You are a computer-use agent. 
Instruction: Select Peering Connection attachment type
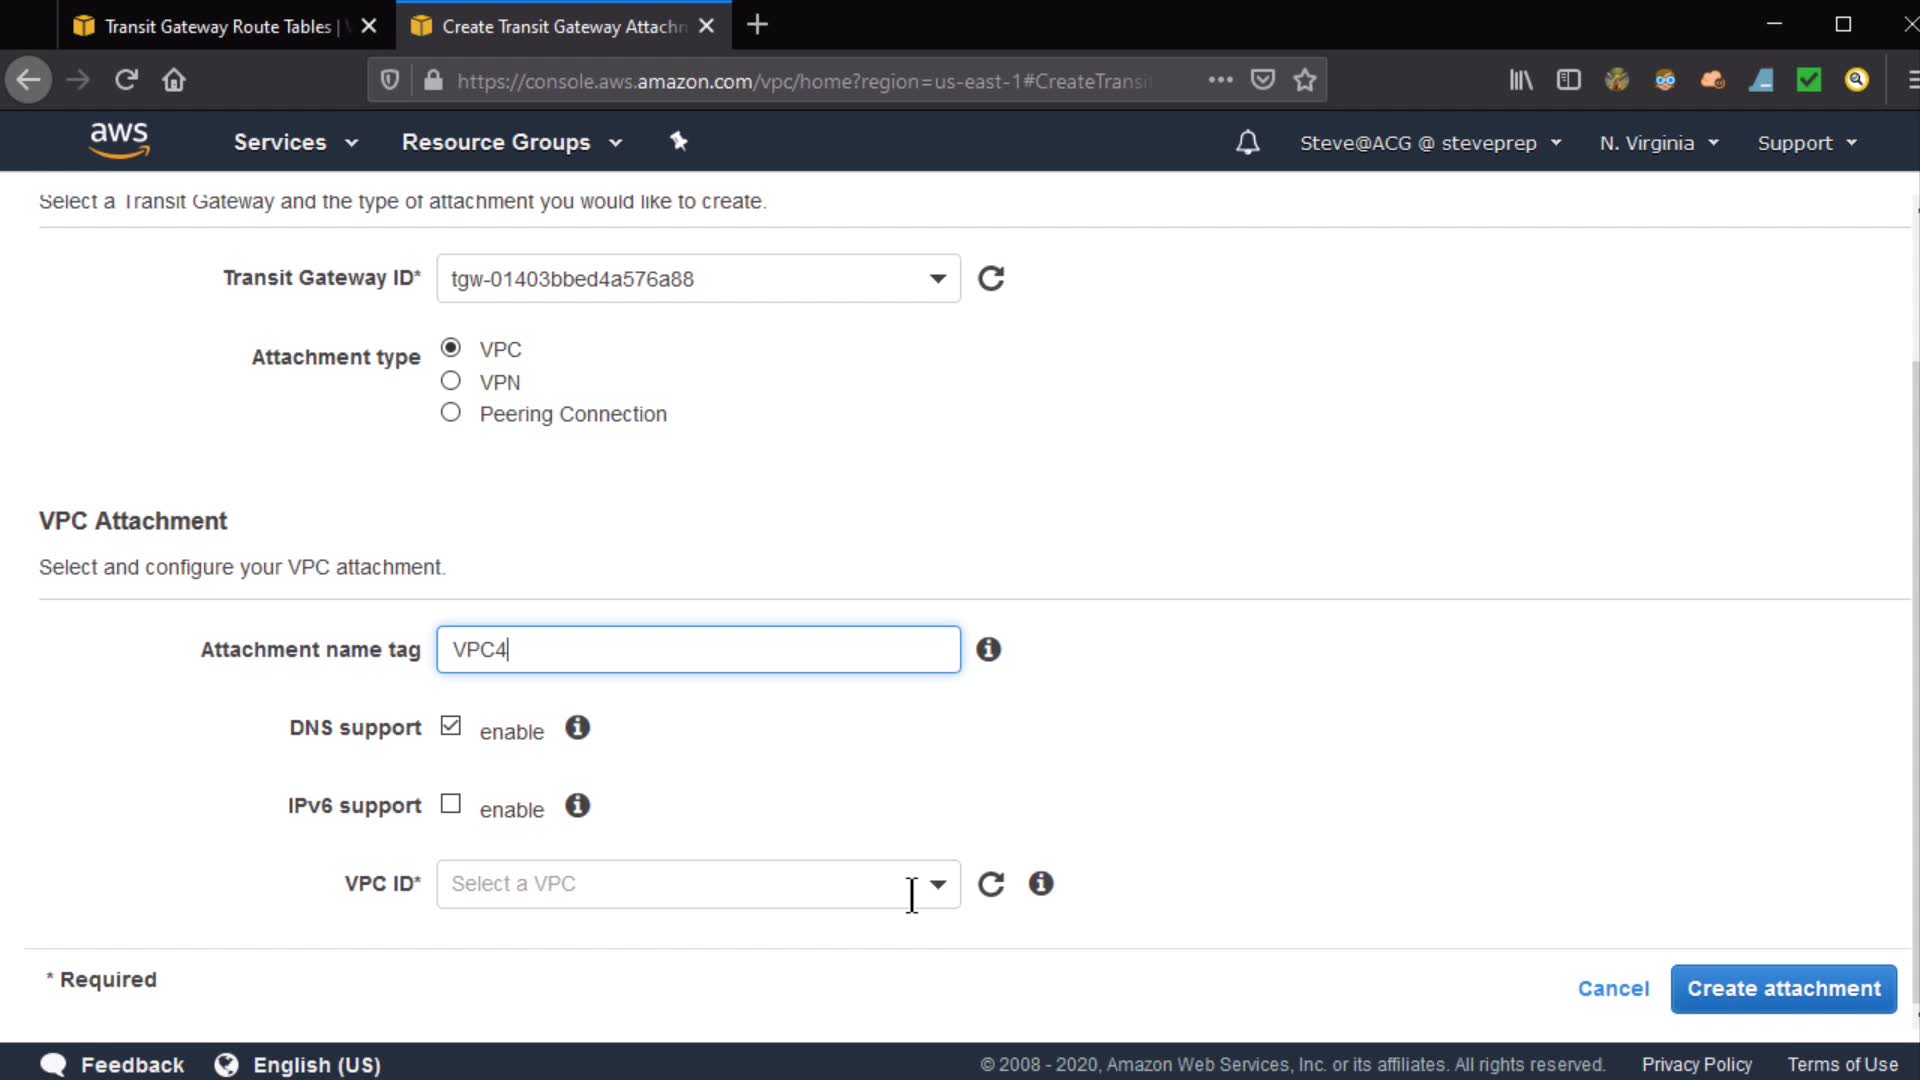click(x=451, y=413)
